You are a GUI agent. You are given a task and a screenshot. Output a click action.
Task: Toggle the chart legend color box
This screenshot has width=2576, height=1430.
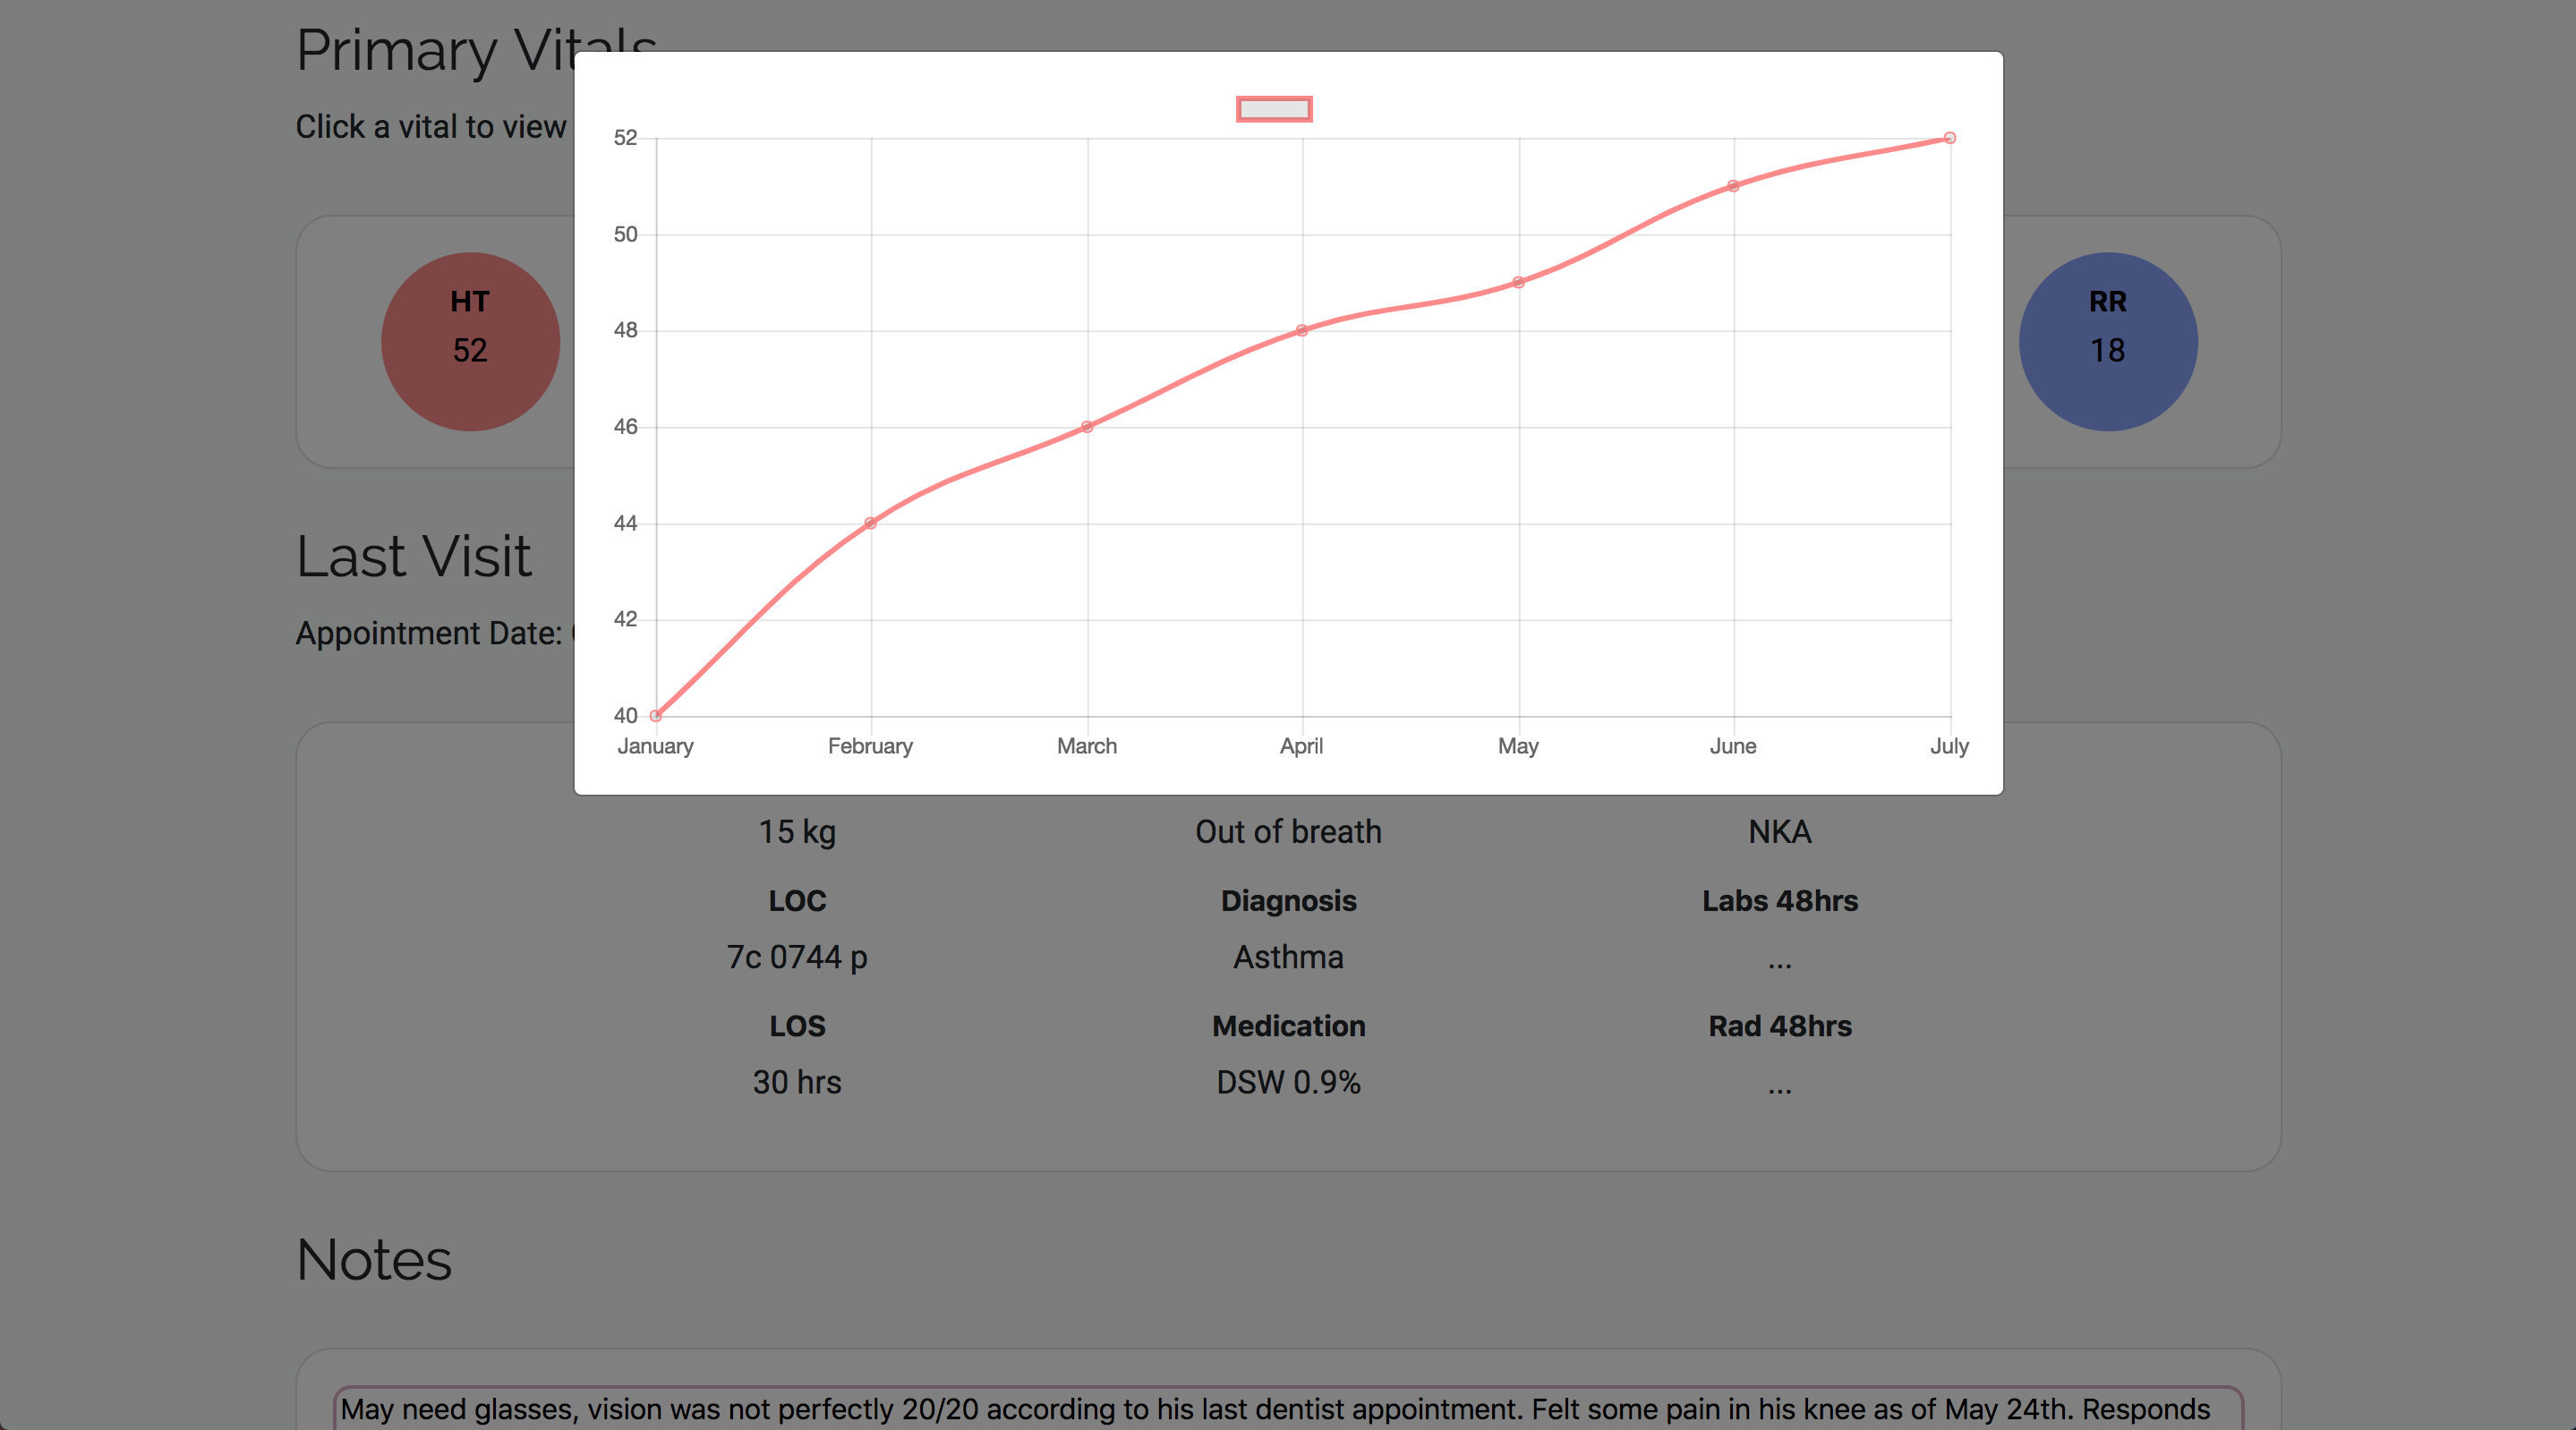(1273, 109)
